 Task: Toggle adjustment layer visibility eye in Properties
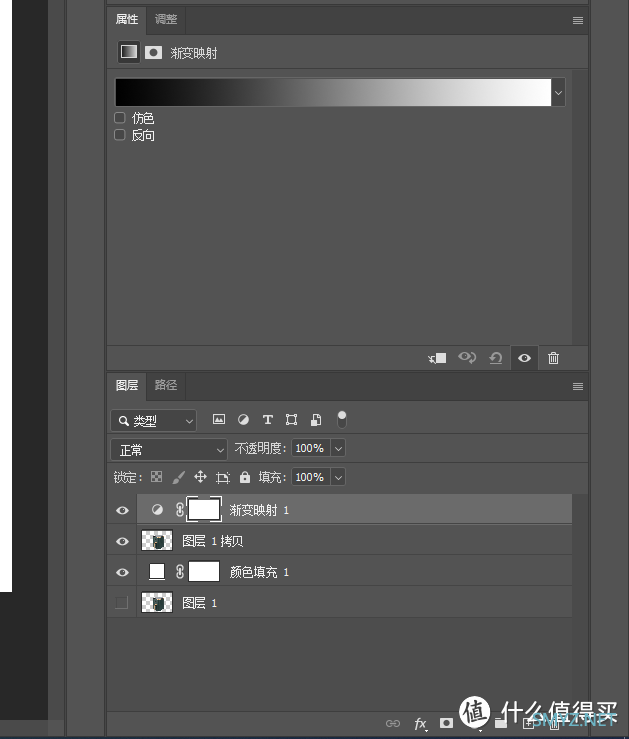click(524, 358)
